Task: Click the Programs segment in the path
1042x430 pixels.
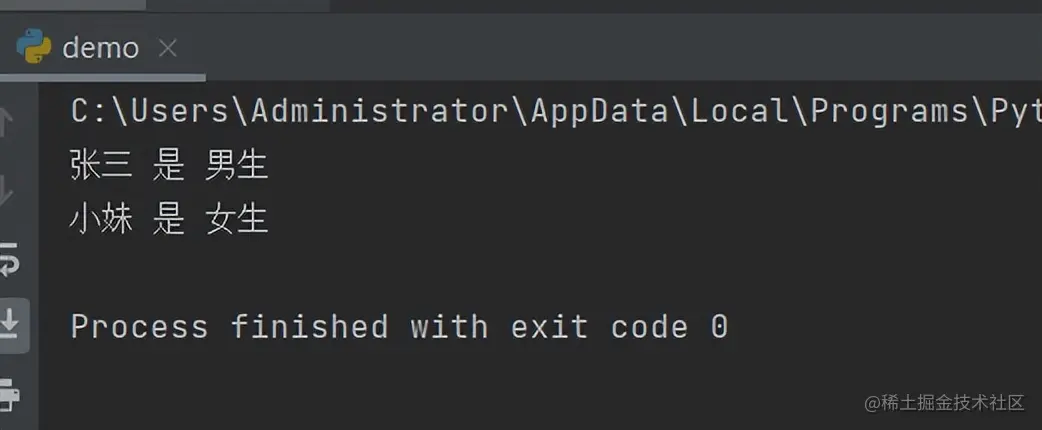Action: pyautogui.click(x=889, y=112)
